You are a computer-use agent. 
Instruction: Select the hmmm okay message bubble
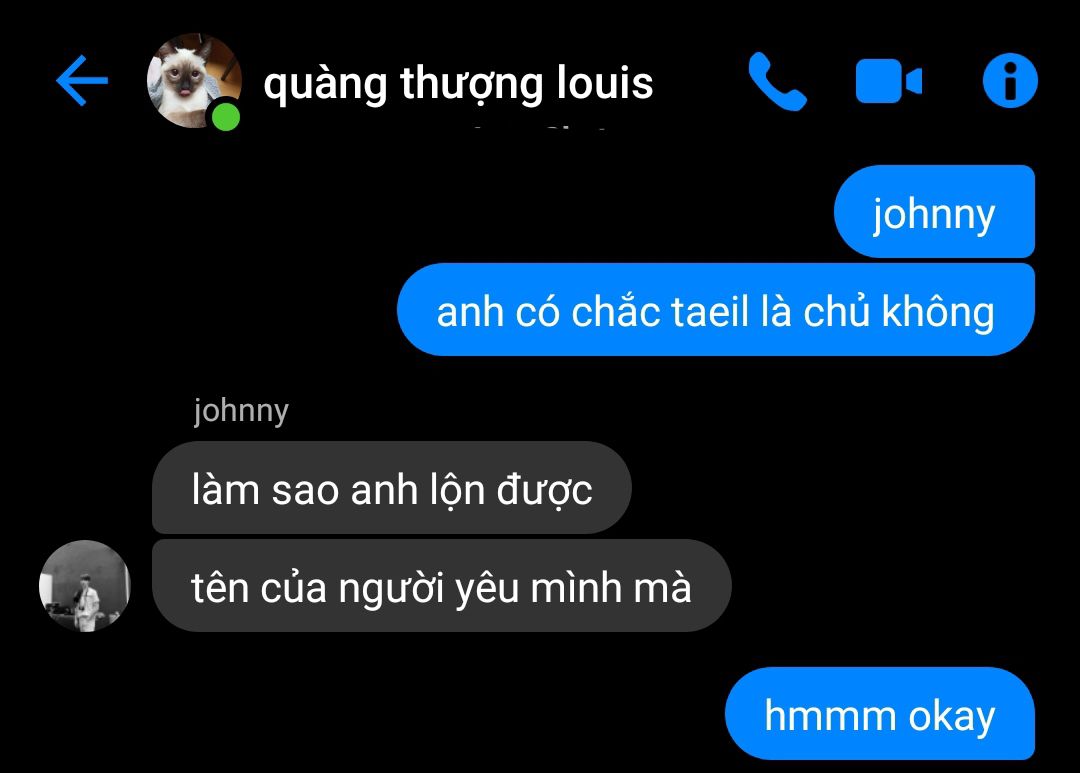point(880,714)
